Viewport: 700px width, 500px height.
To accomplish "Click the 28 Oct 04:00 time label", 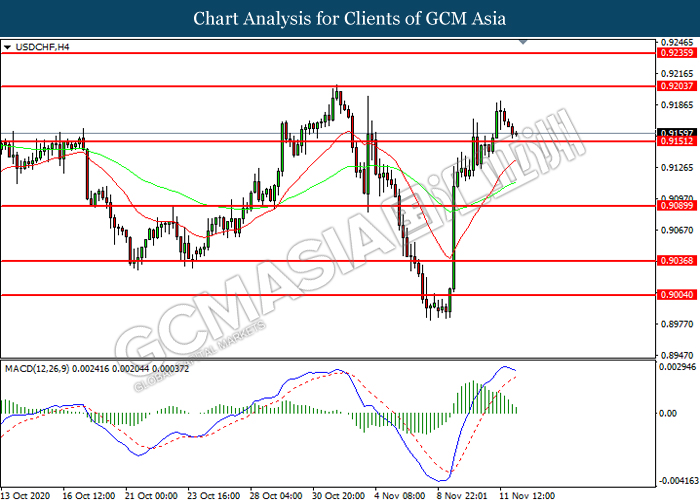I will point(276,495).
